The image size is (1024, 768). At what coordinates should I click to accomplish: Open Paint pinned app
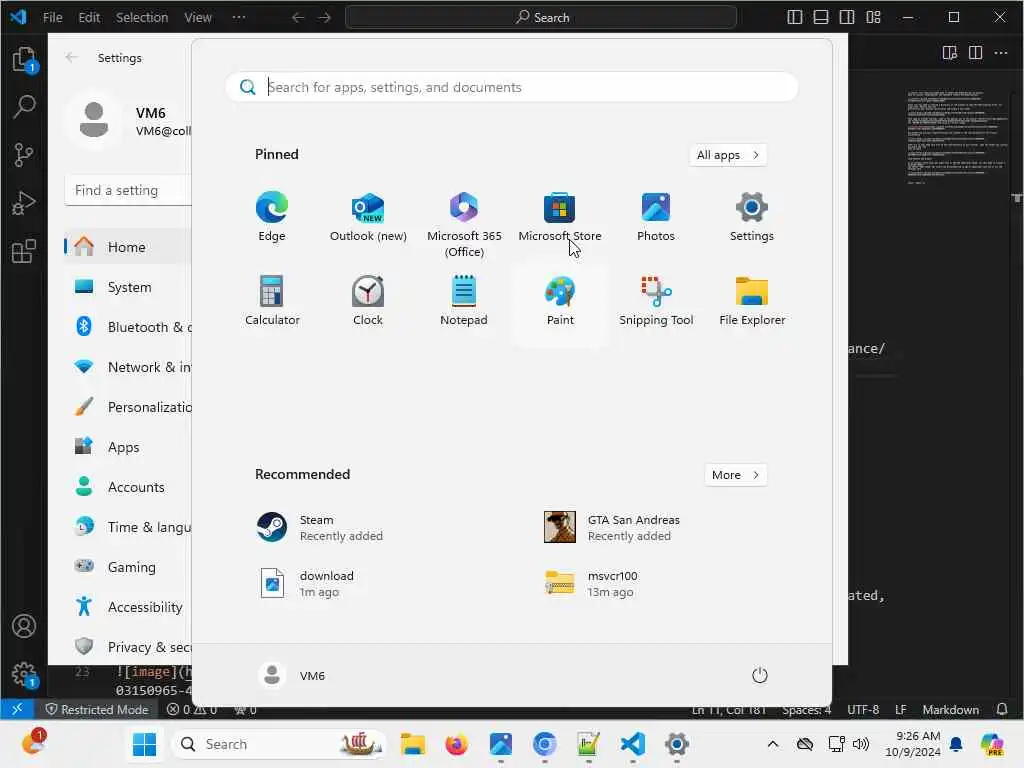560,300
